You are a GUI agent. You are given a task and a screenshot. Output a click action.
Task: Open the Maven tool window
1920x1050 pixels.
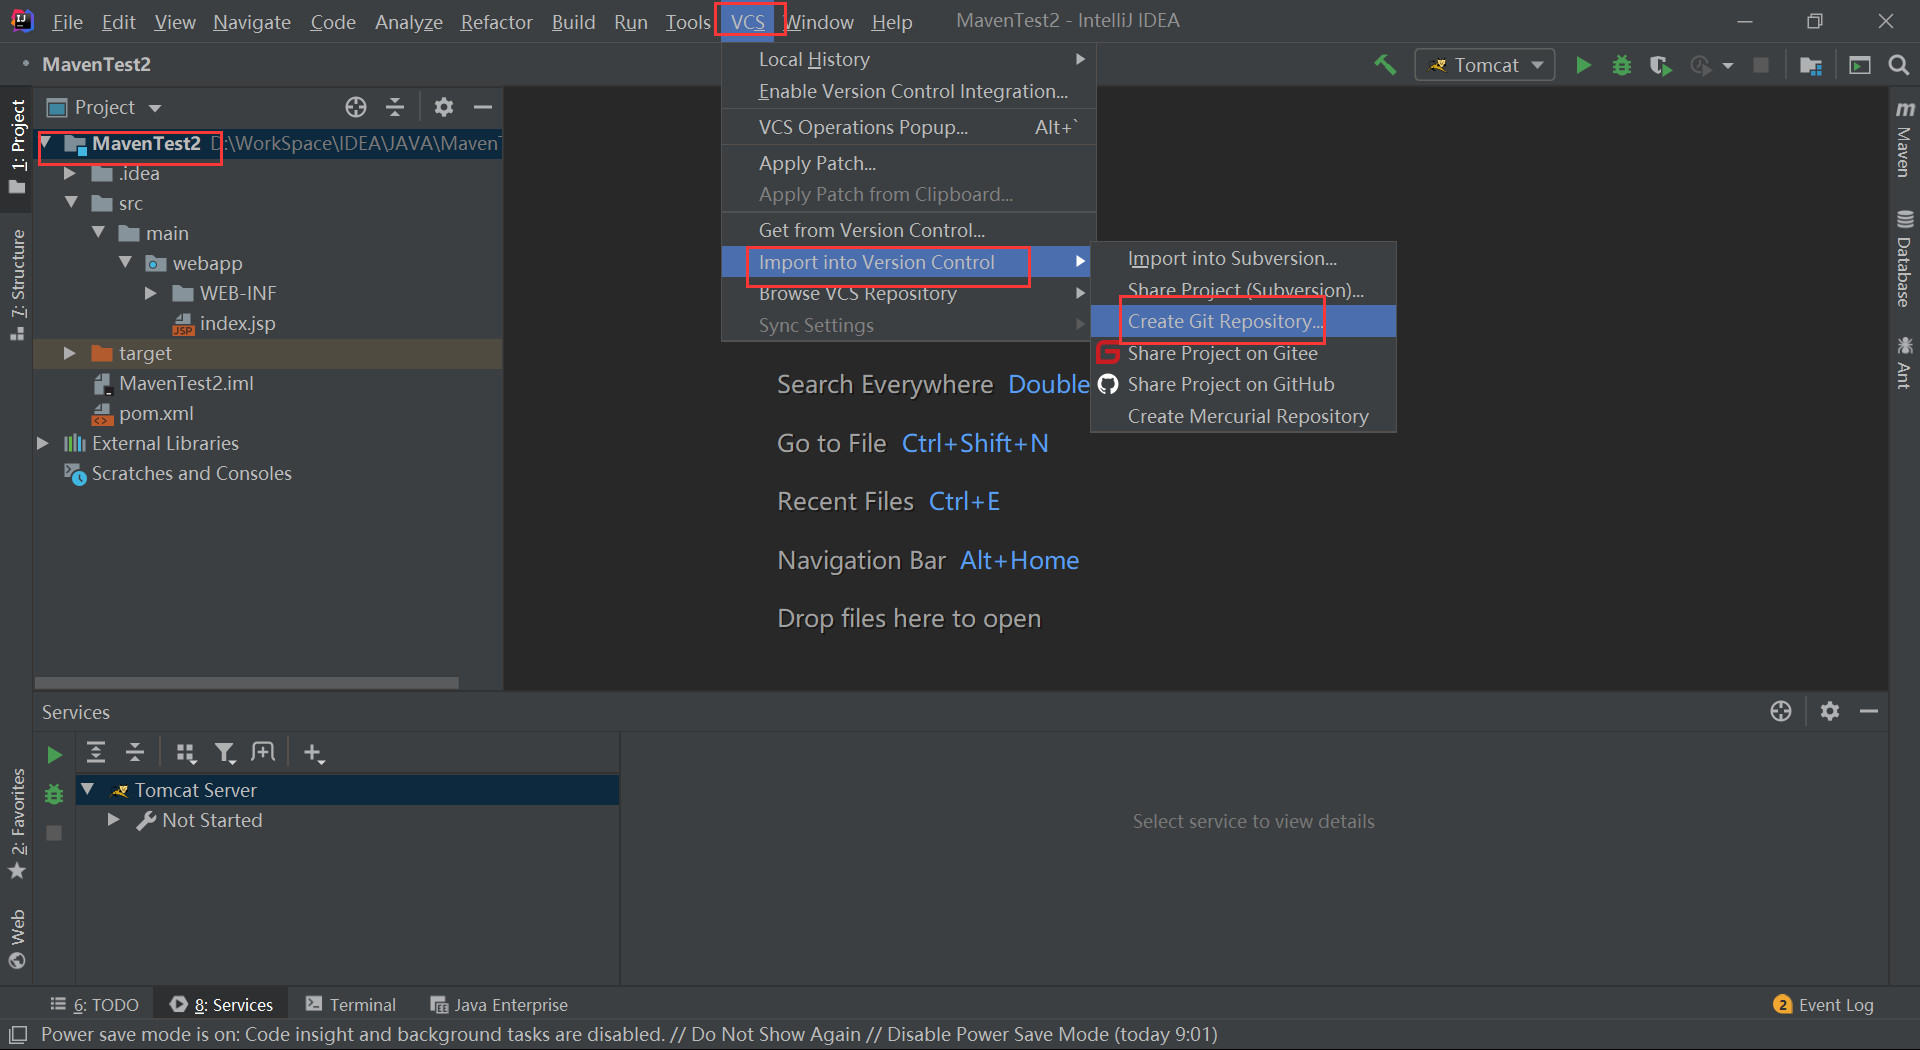click(1904, 139)
